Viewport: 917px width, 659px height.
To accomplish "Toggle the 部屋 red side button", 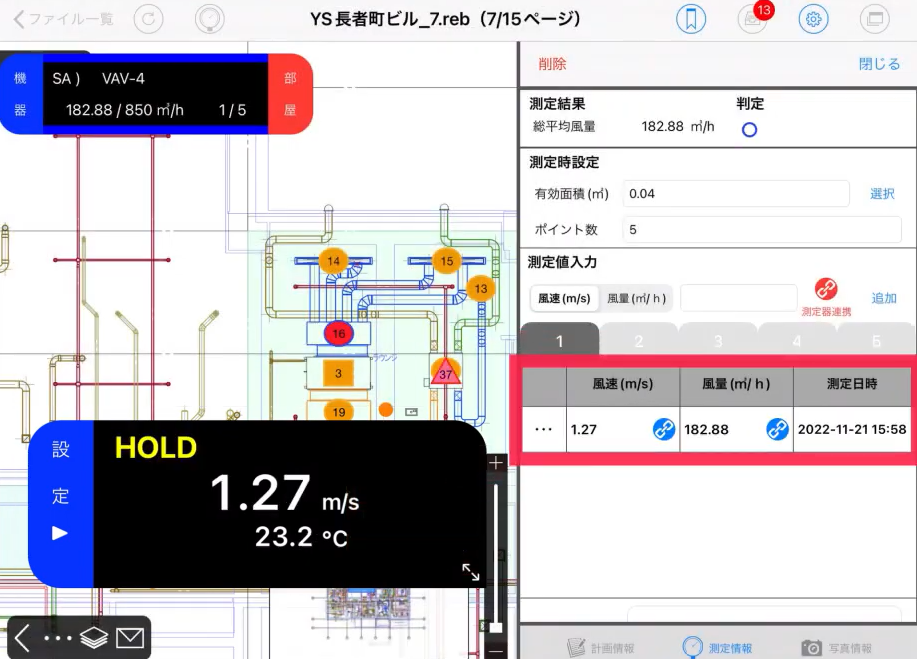I will pos(289,94).
